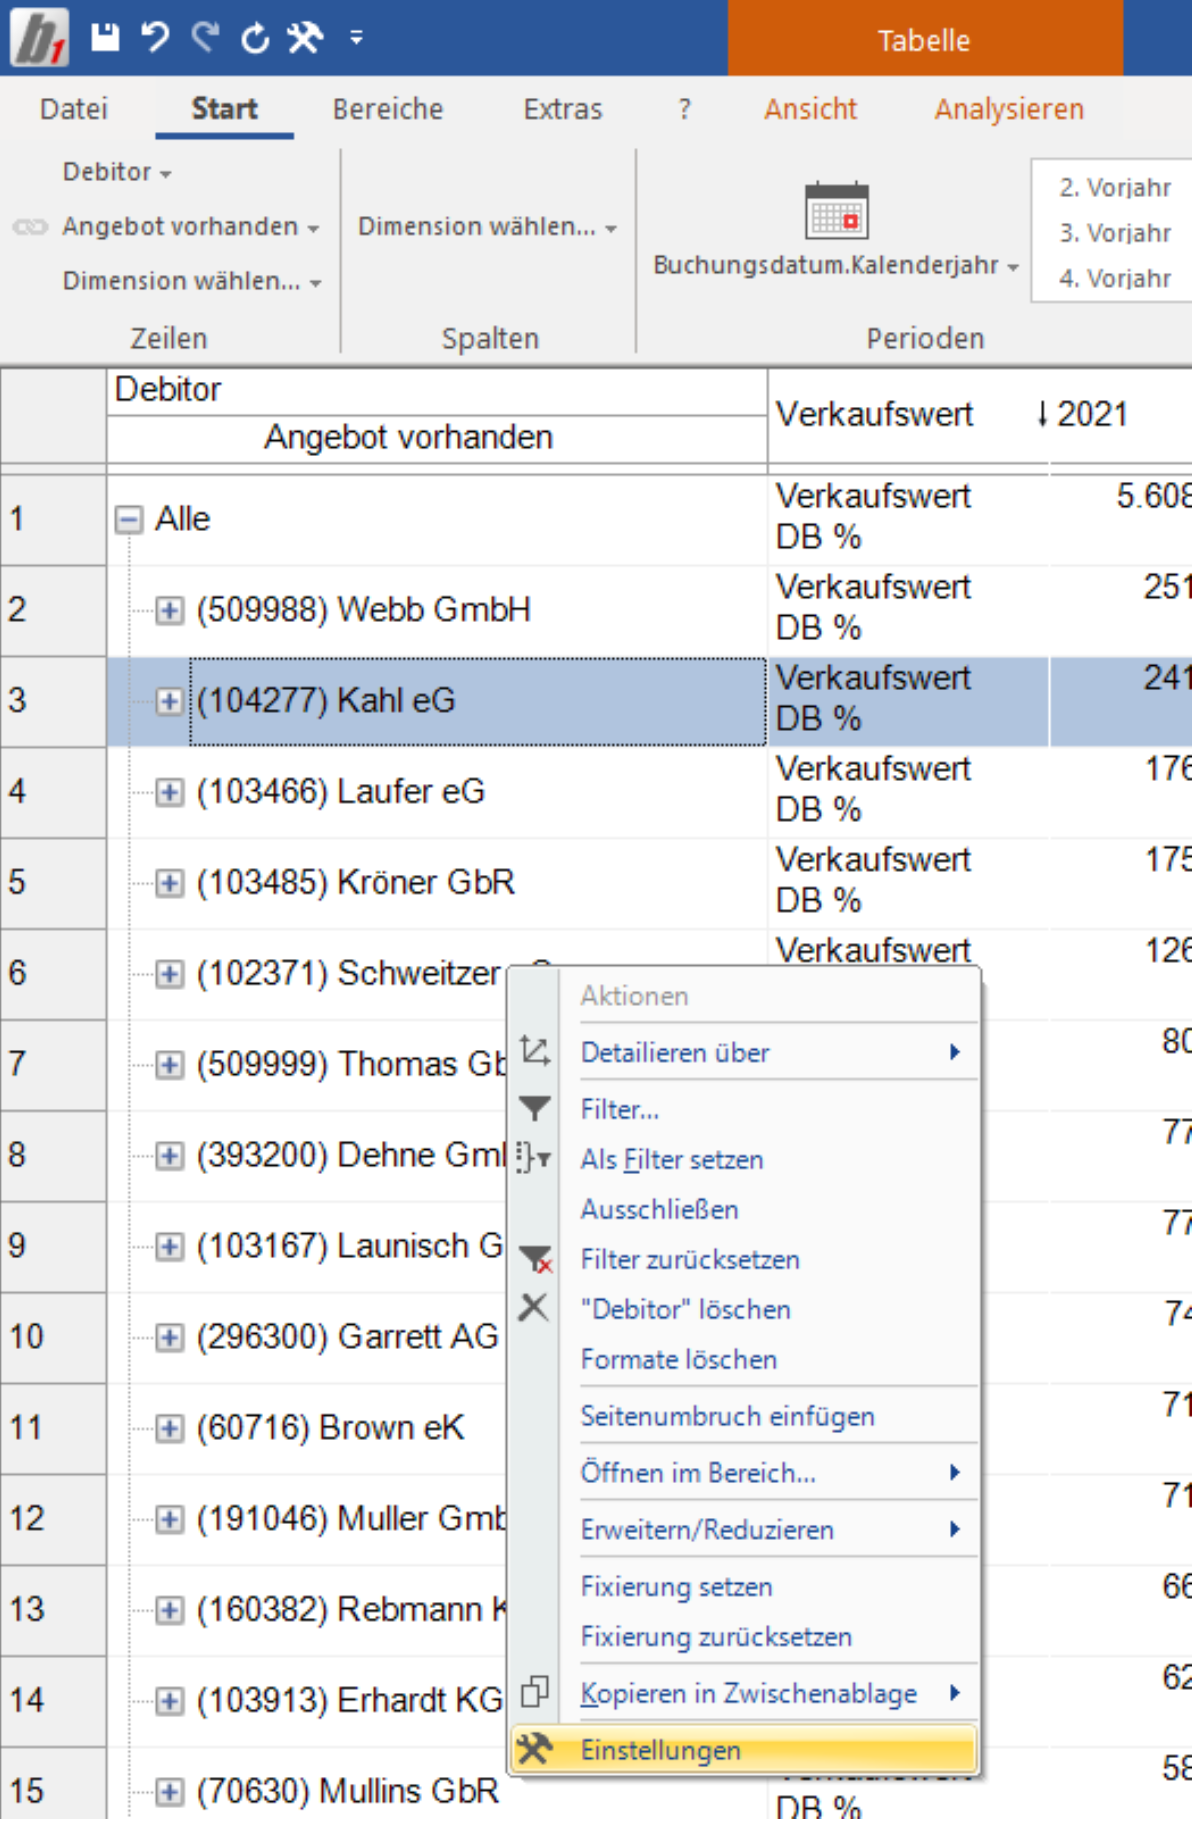Expand the Laufer eG row
Image resolution: width=1196 pixels, height=1824 pixels.
(x=169, y=792)
